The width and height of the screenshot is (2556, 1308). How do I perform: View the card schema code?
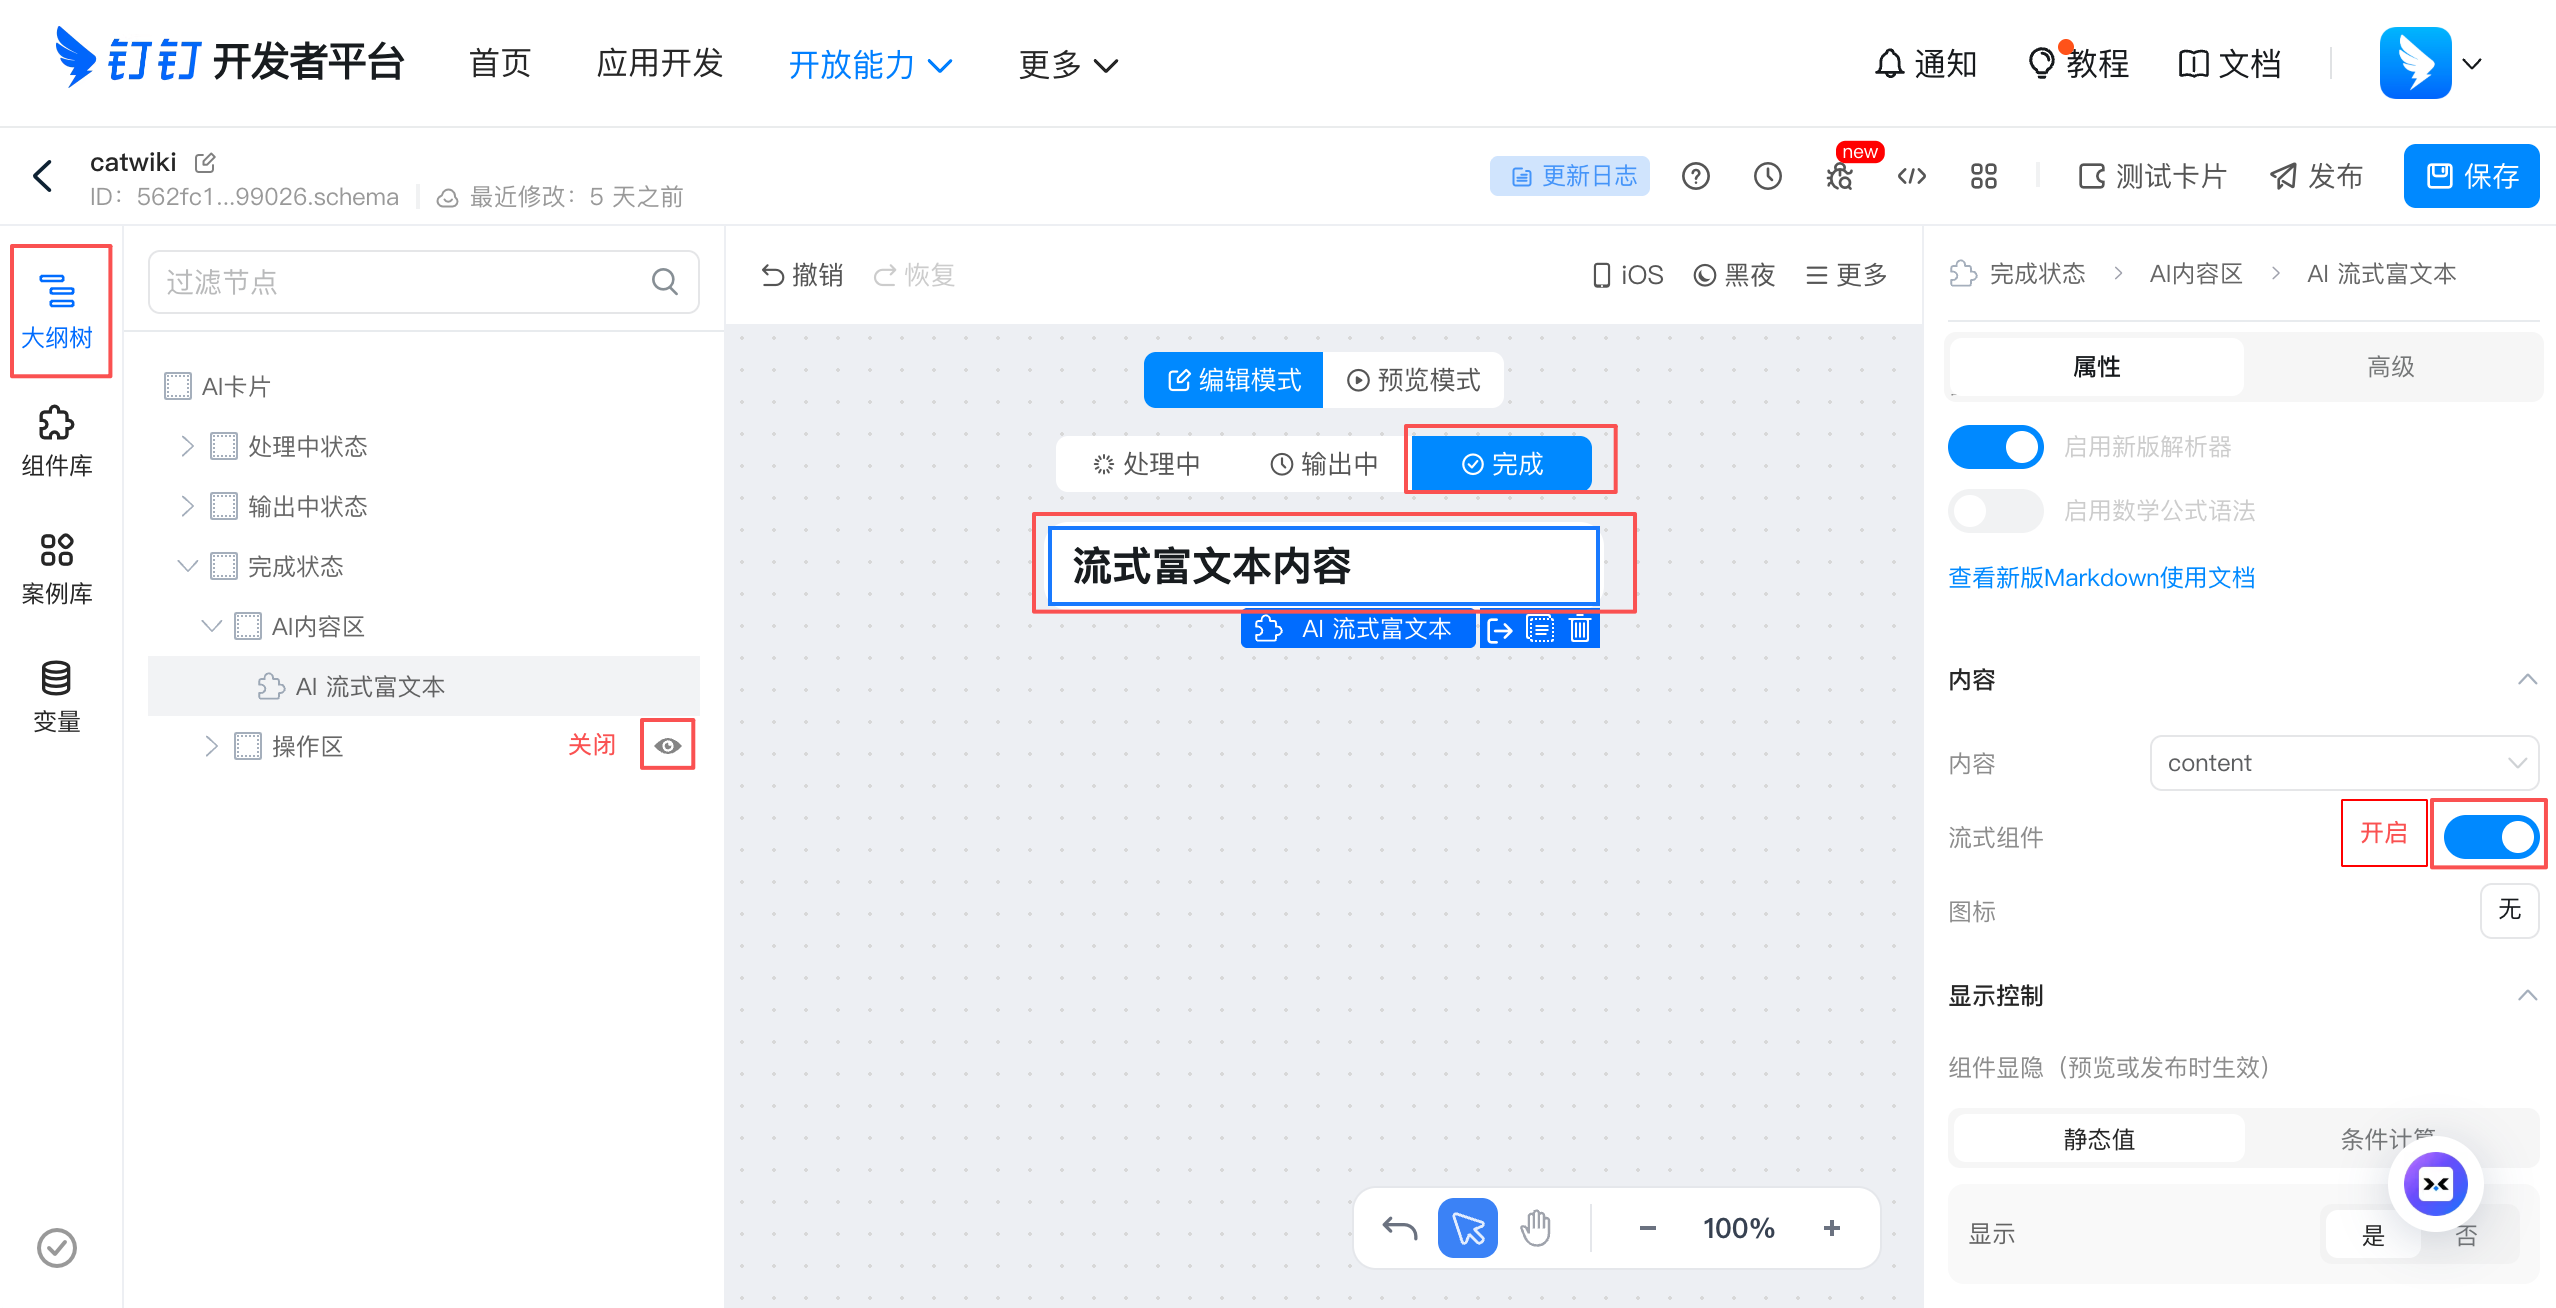tap(1911, 176)
